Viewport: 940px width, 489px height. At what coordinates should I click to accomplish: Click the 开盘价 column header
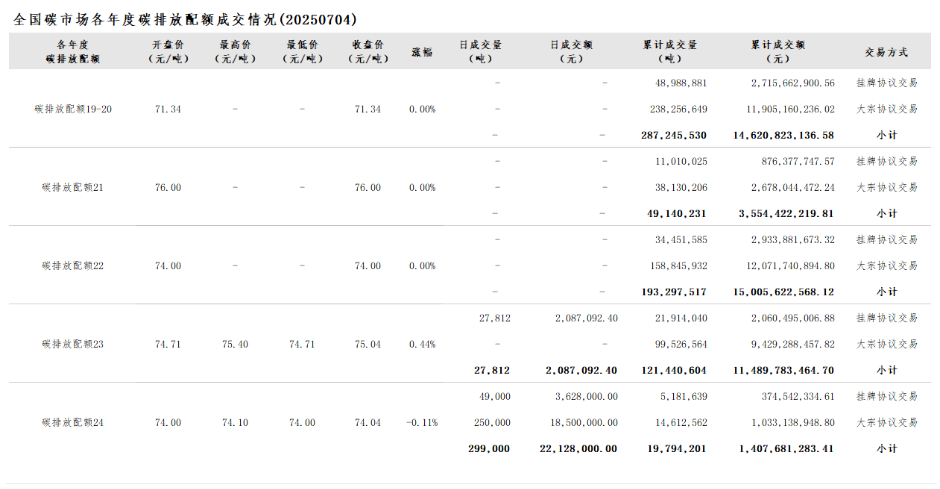point(168,52)
